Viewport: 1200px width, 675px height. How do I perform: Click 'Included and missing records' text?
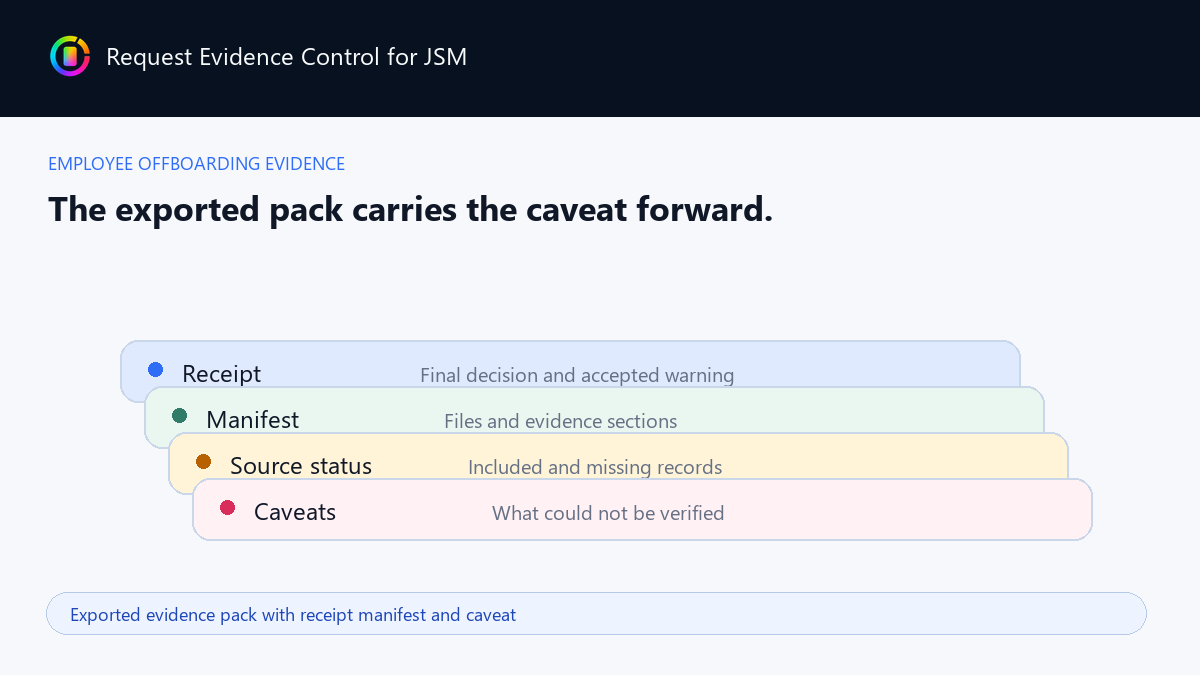(595, 468)
